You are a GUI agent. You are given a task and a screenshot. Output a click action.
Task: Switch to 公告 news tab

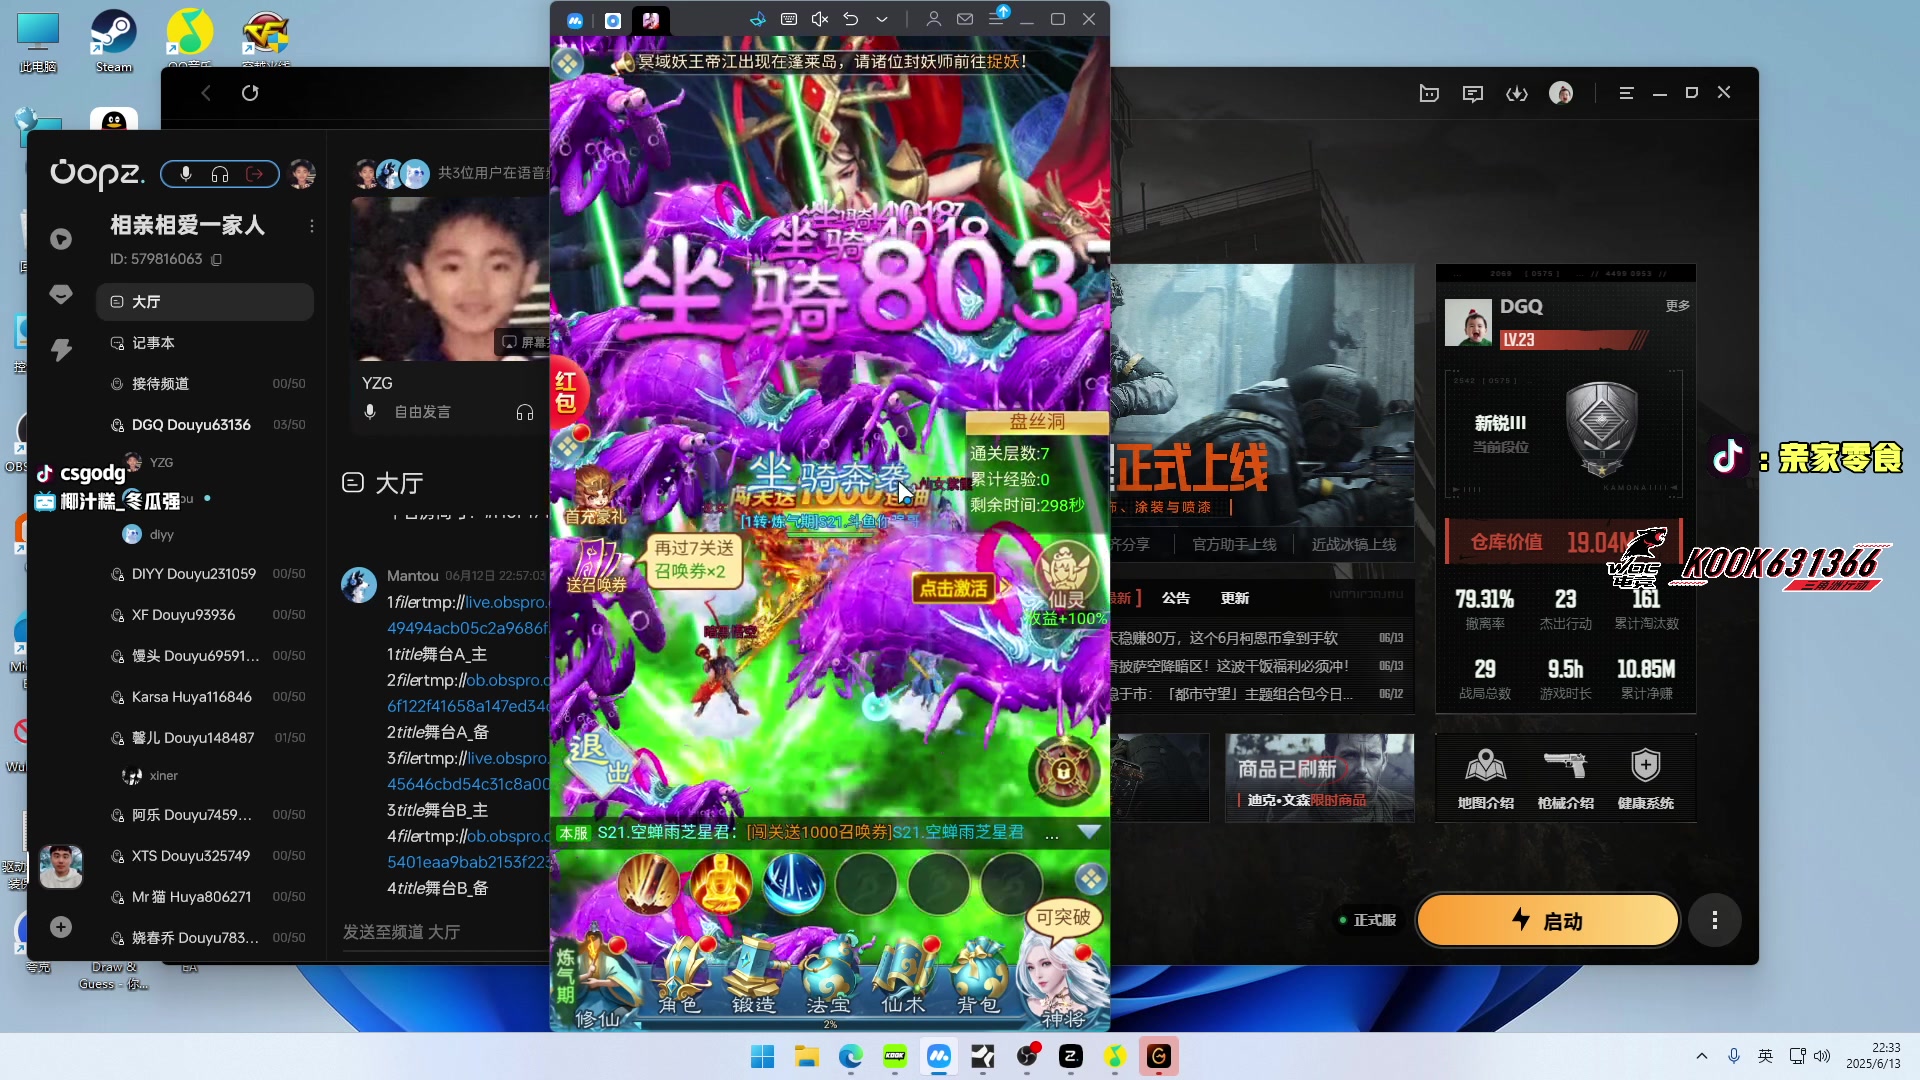1176,598
